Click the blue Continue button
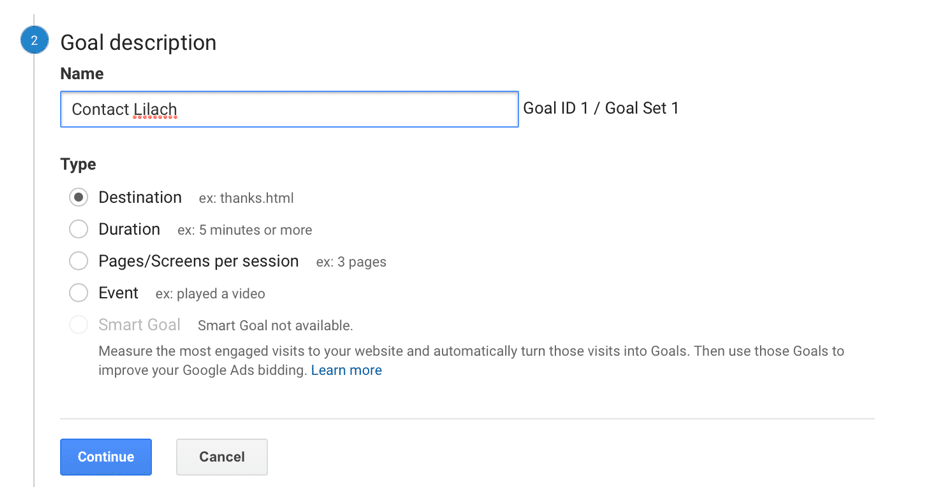 pyautogui.click(x=106, y=457)
